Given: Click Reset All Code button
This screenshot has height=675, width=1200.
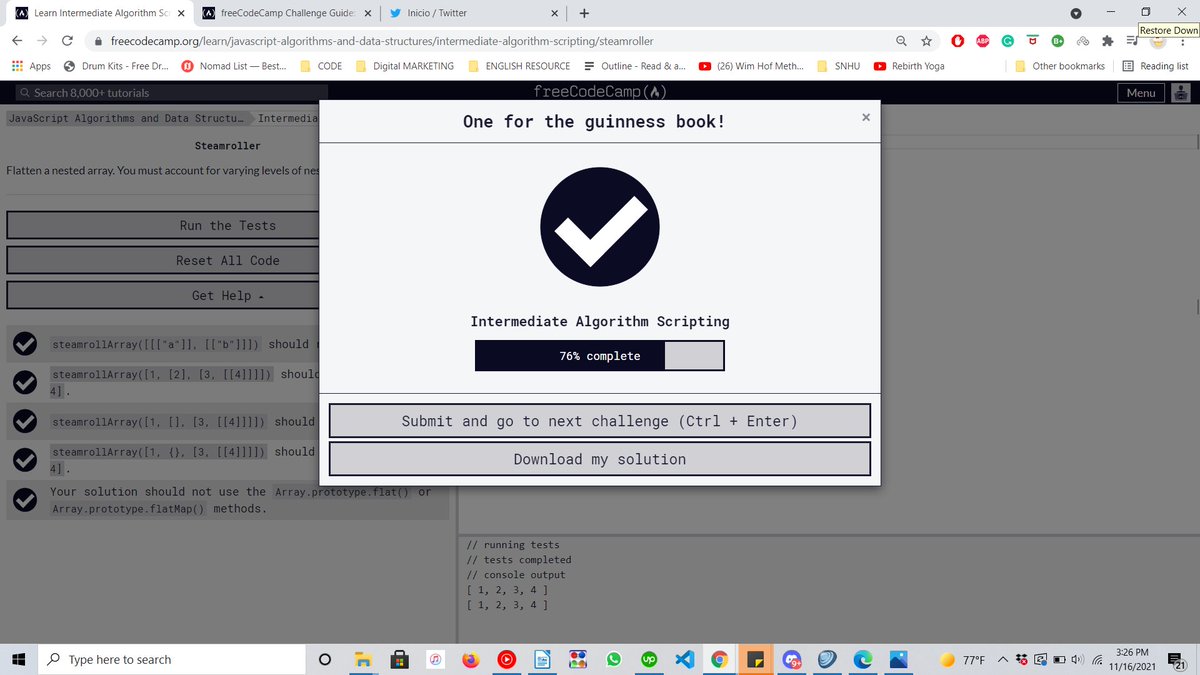Looking at the screenshot, I should tap(228, 260).
